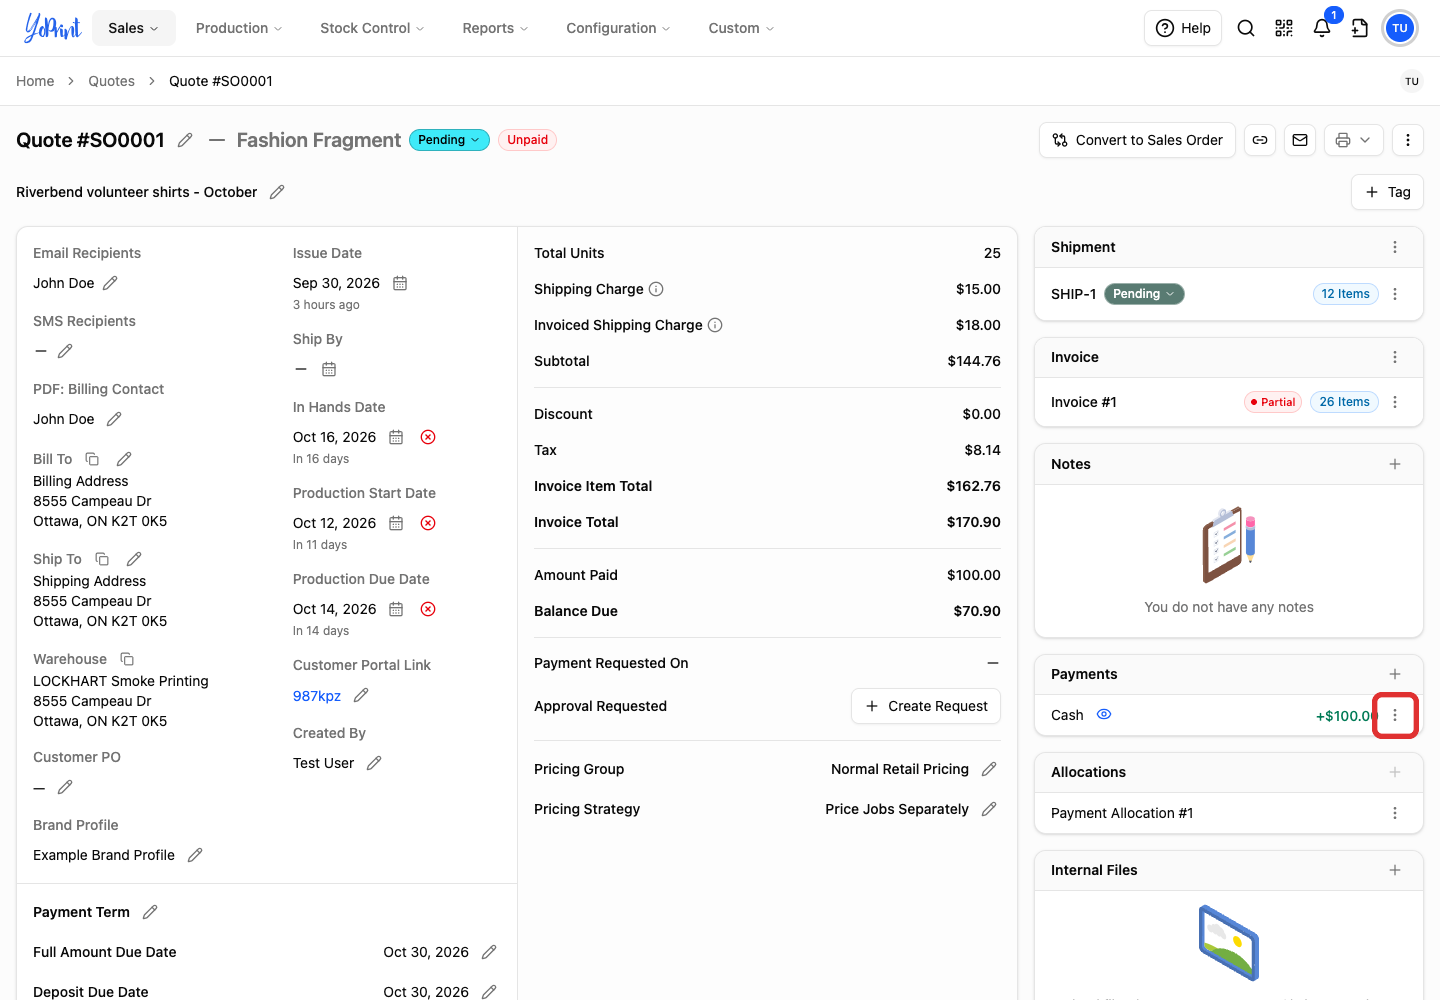This screenshot has height=1000, width=1440.
Task: Change SHIP-1 Pending status dropdown
Action: click(1144, 294)
